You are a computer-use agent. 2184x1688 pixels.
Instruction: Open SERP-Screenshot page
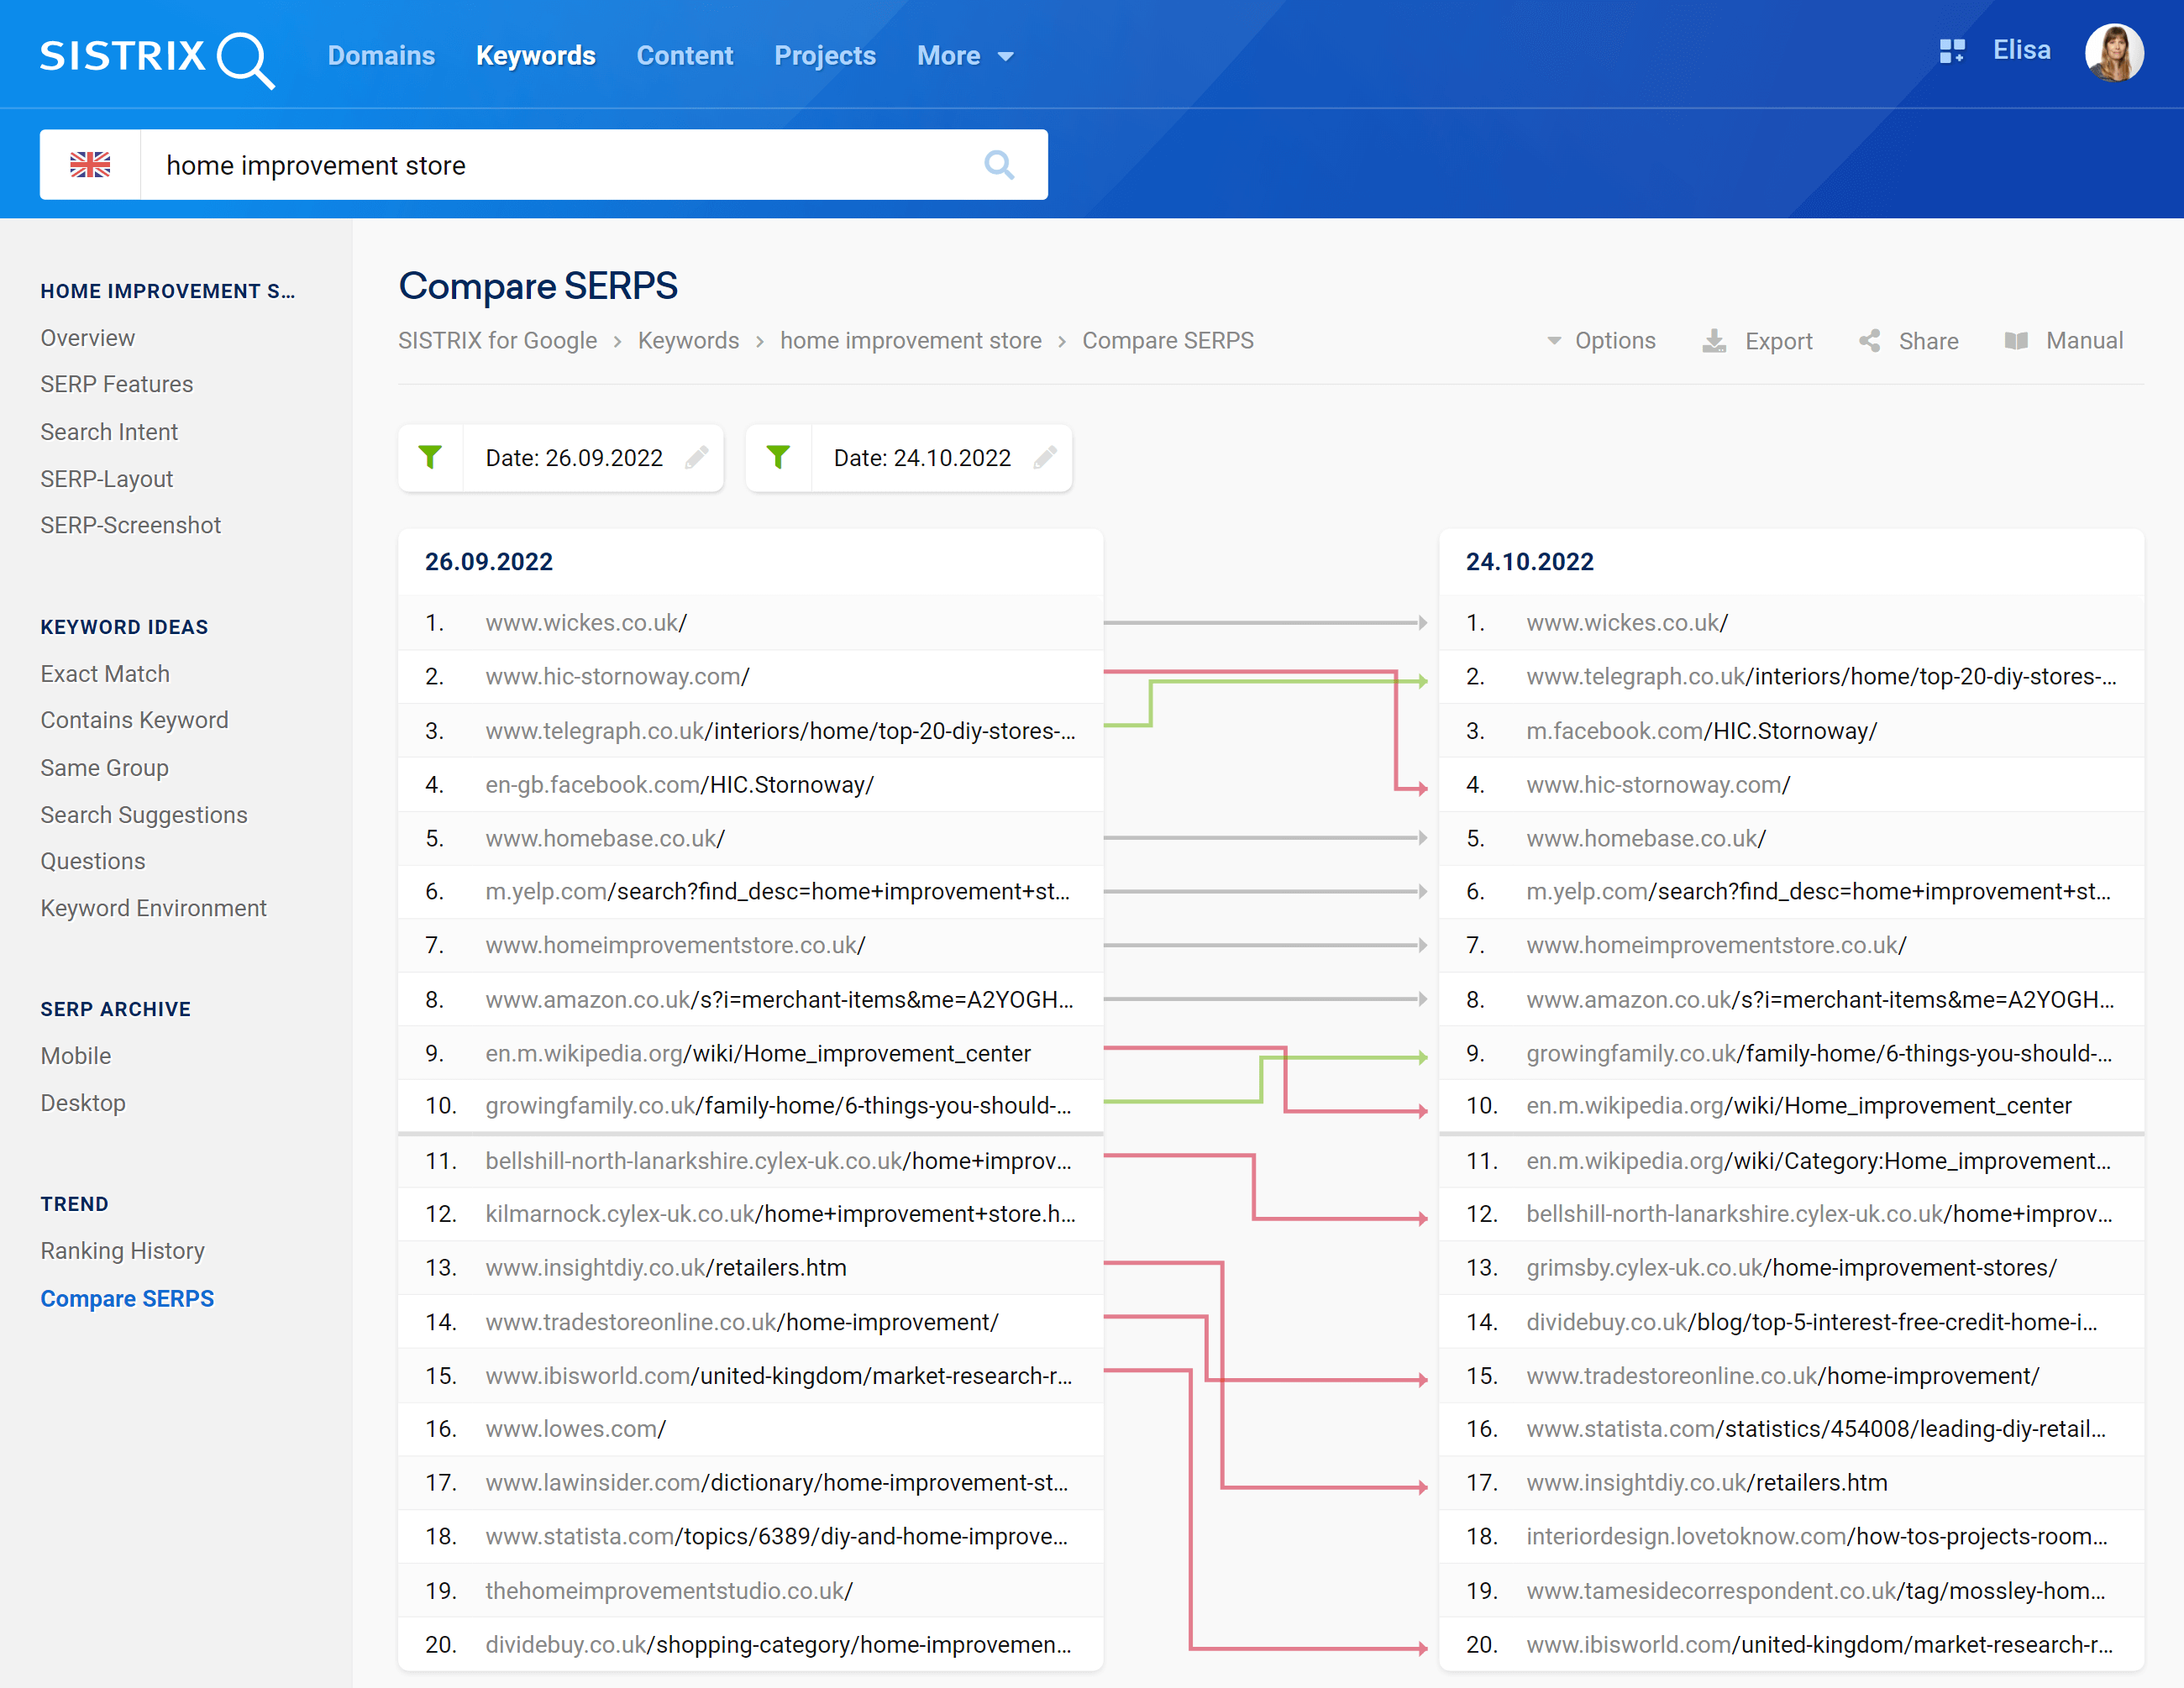131,525
